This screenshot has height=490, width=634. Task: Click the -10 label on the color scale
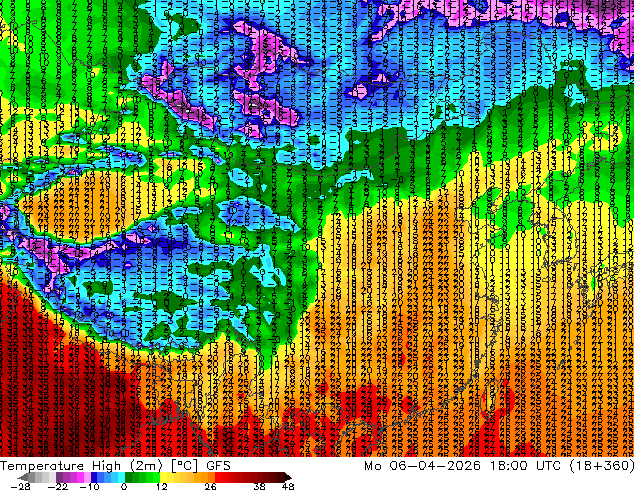[x=89, y=486]
